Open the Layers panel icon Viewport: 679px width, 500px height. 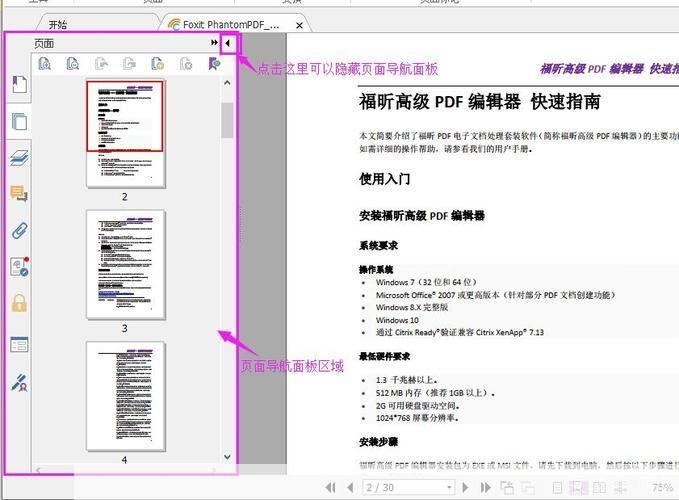(x=19, y=158)
